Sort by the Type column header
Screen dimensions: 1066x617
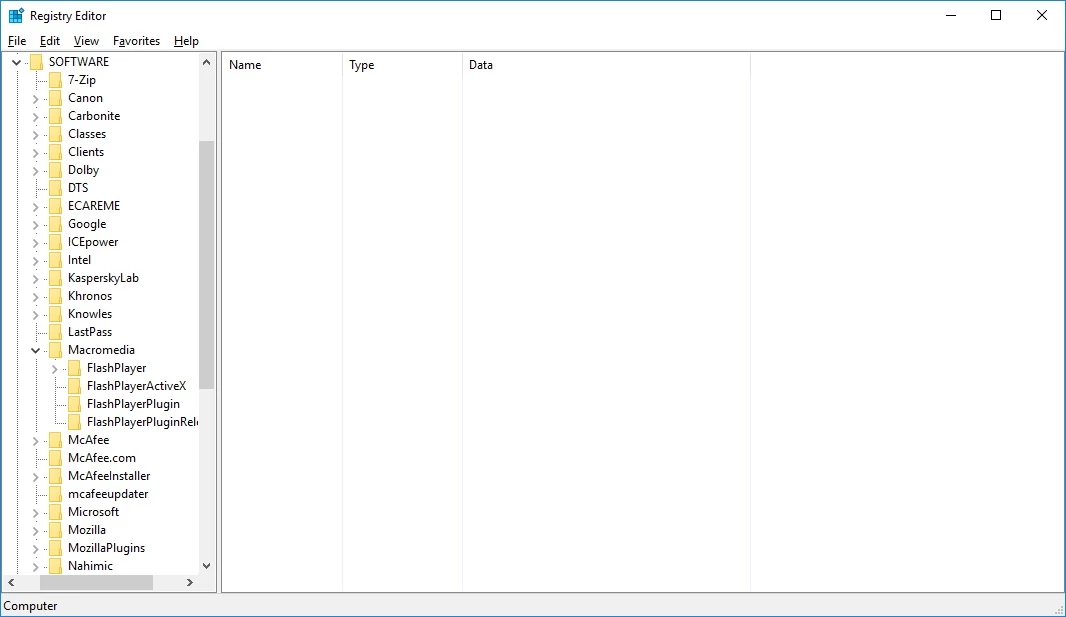pos(402,65)
